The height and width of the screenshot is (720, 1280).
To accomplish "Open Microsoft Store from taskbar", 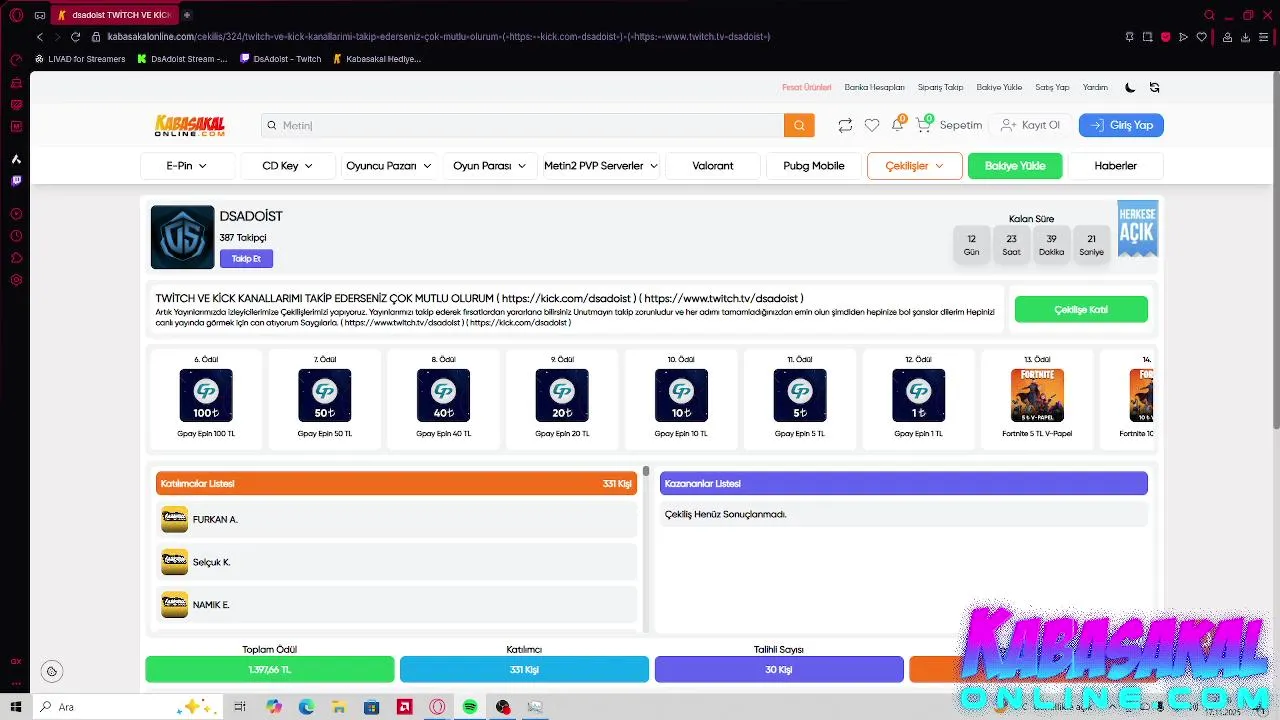I will [371, 707].
